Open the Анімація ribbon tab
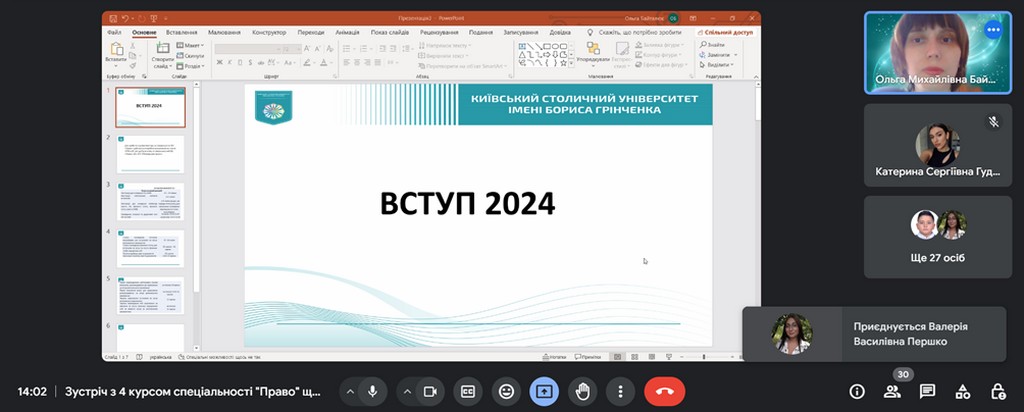 coord(348,32)
